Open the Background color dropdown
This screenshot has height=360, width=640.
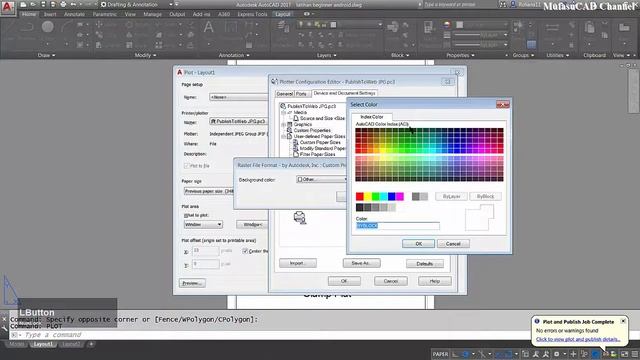pyautogui.click(x=322, y=179)
